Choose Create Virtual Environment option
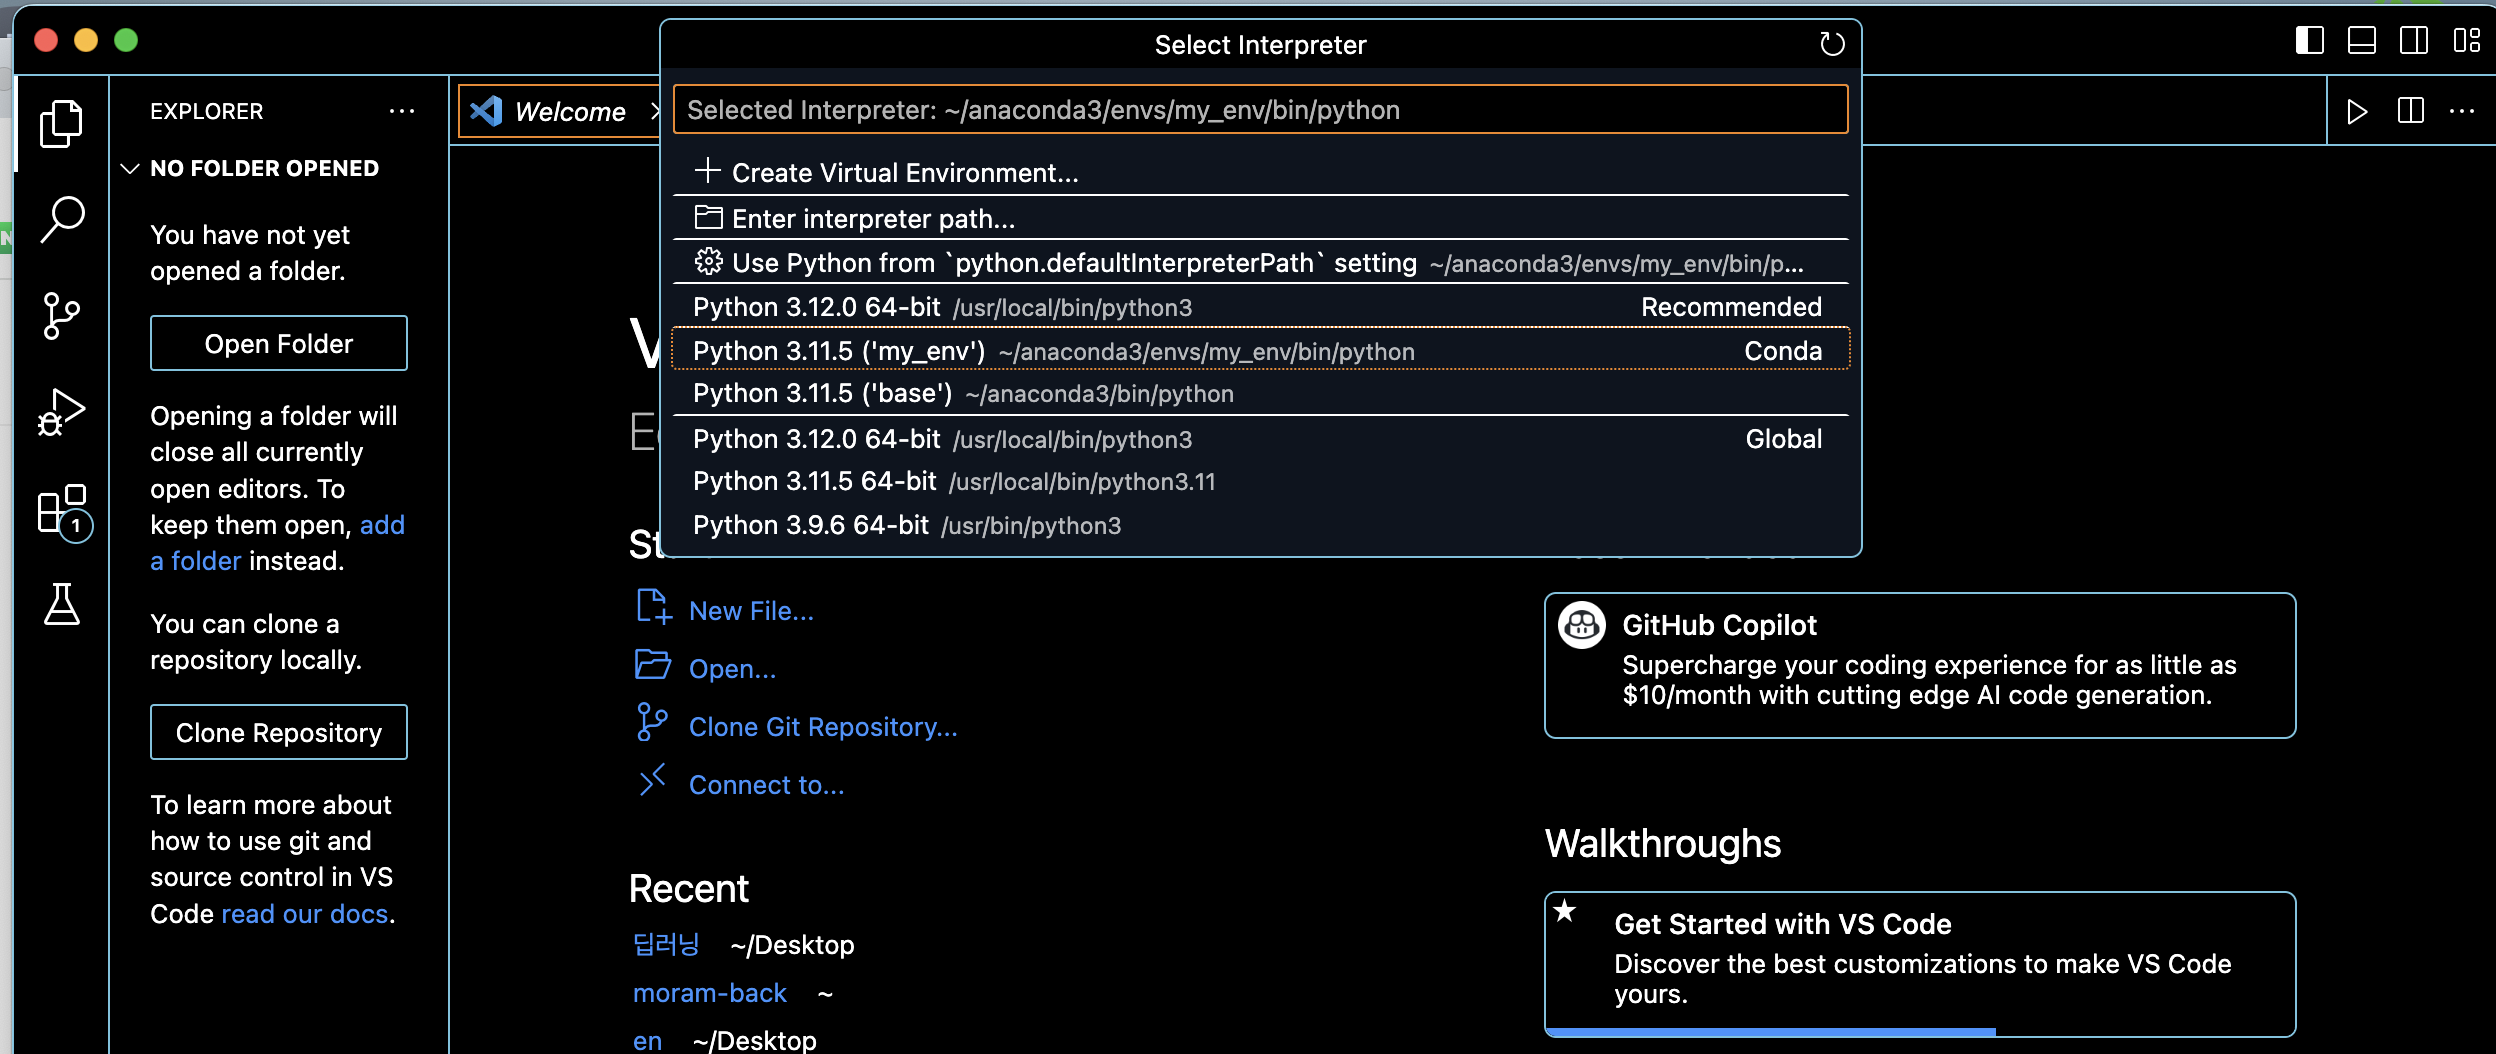Image resolution: width=2496 pixels, height=1054 pixels. [1260, 172]
